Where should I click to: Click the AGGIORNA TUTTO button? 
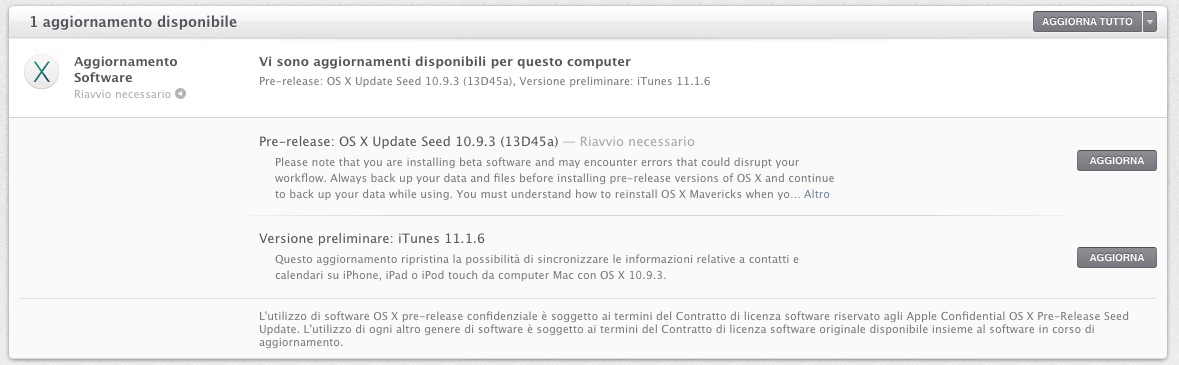(1087, 22)
